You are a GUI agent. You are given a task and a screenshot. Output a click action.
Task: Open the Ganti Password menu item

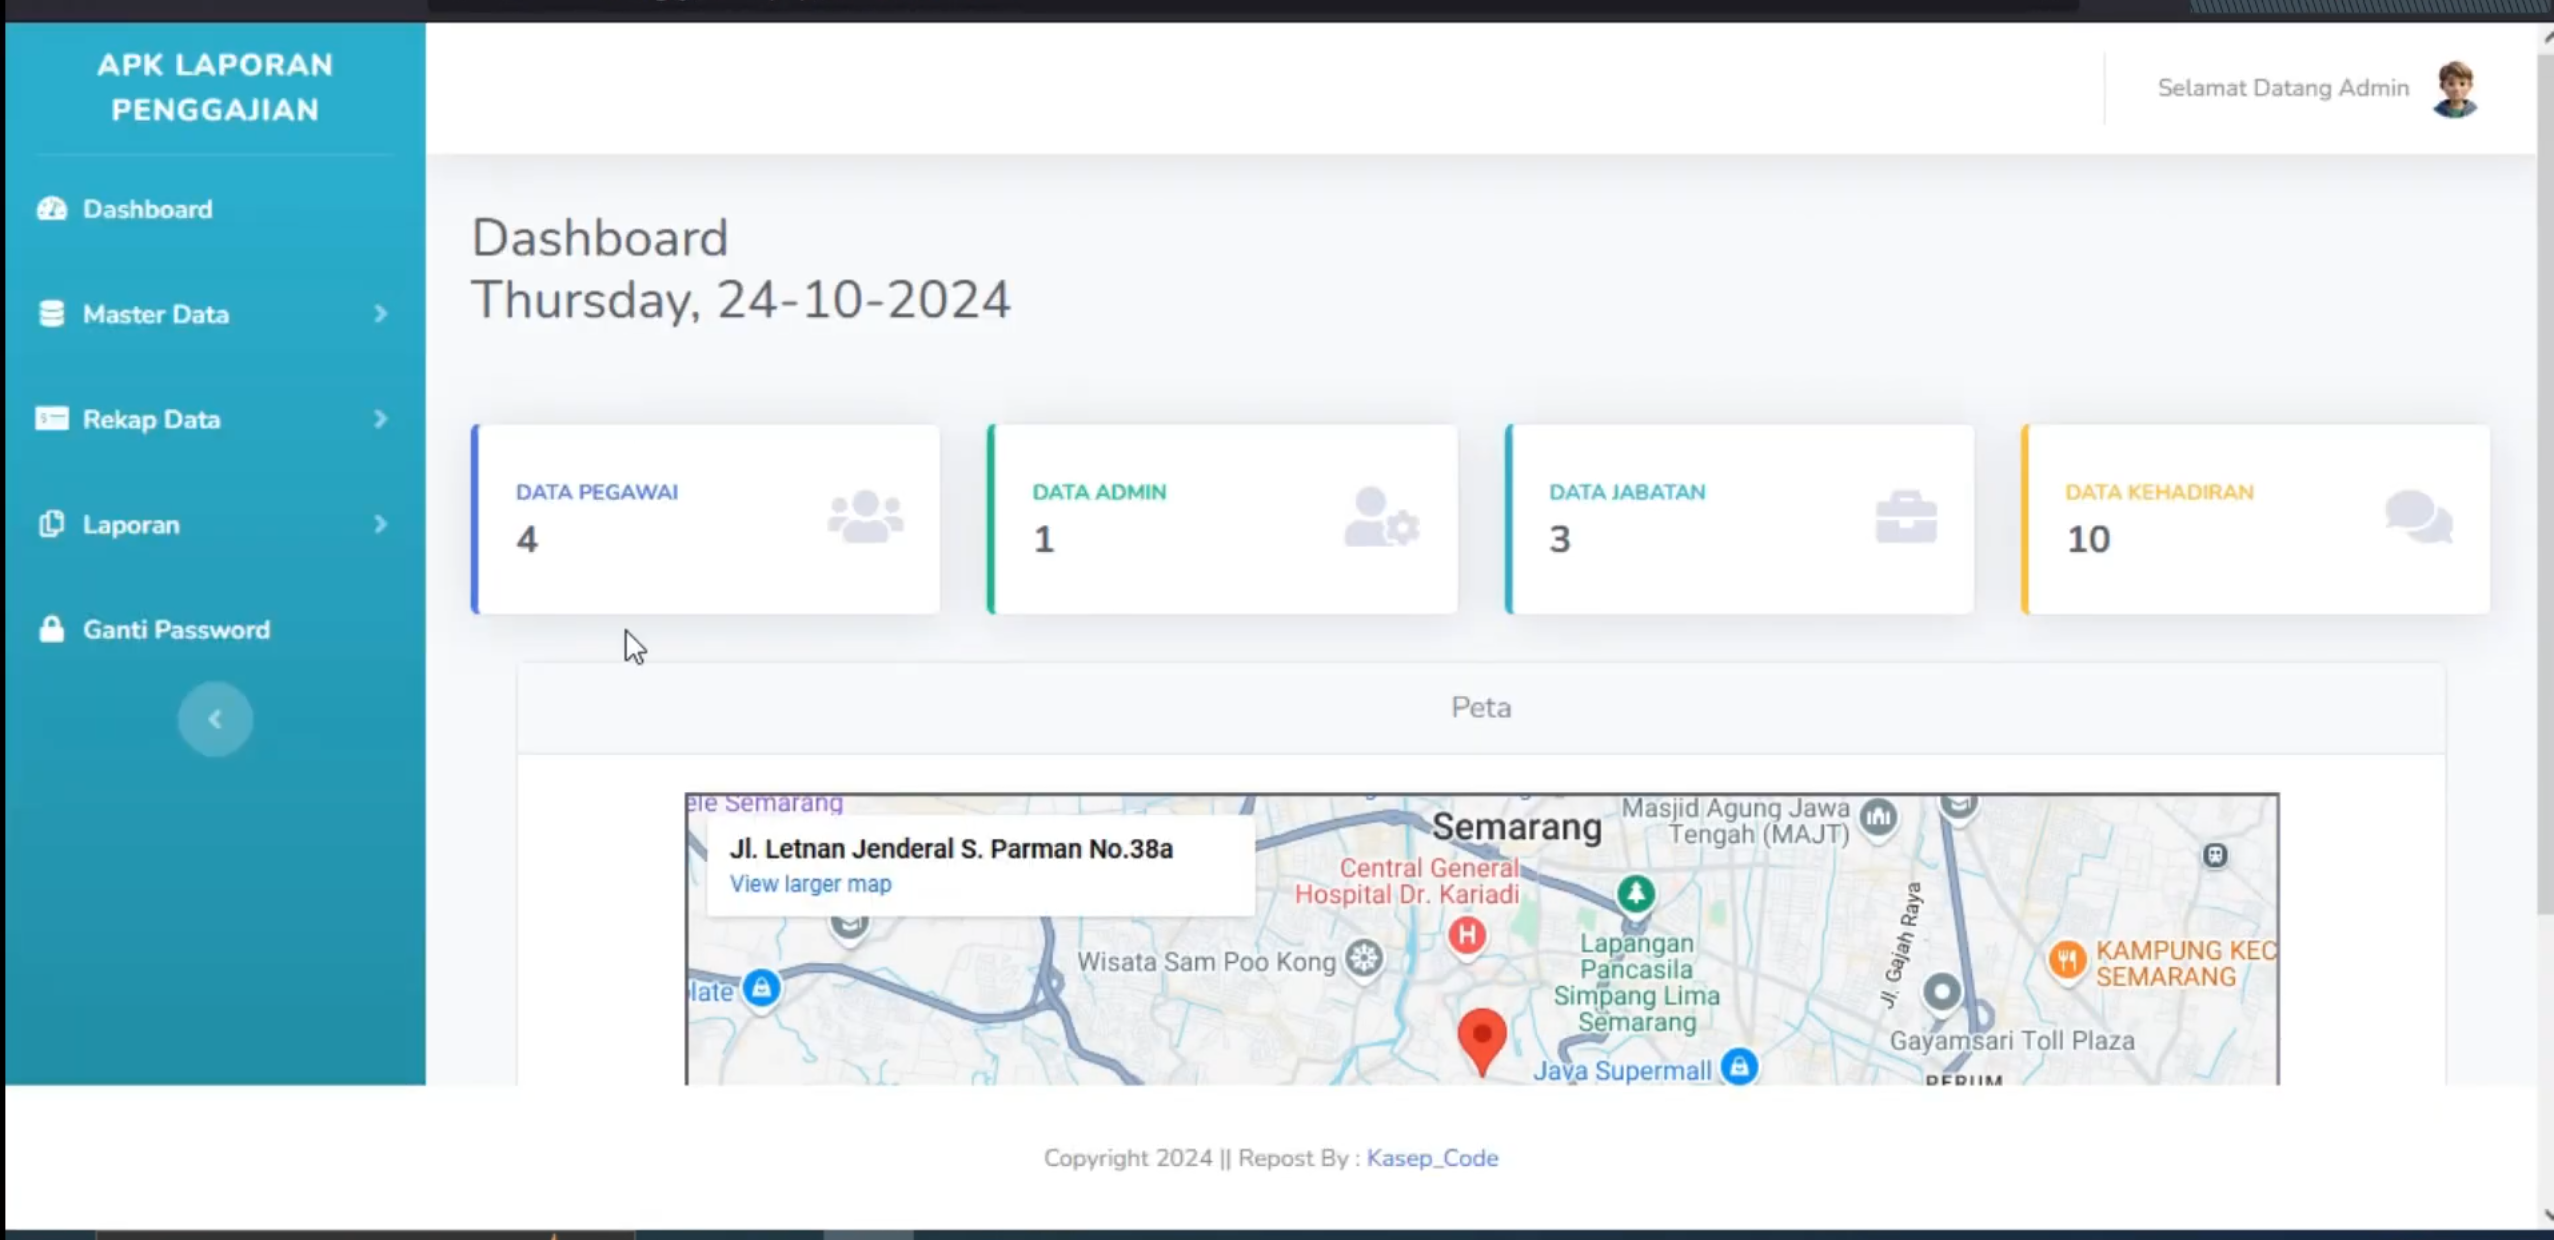pos(154,629)
